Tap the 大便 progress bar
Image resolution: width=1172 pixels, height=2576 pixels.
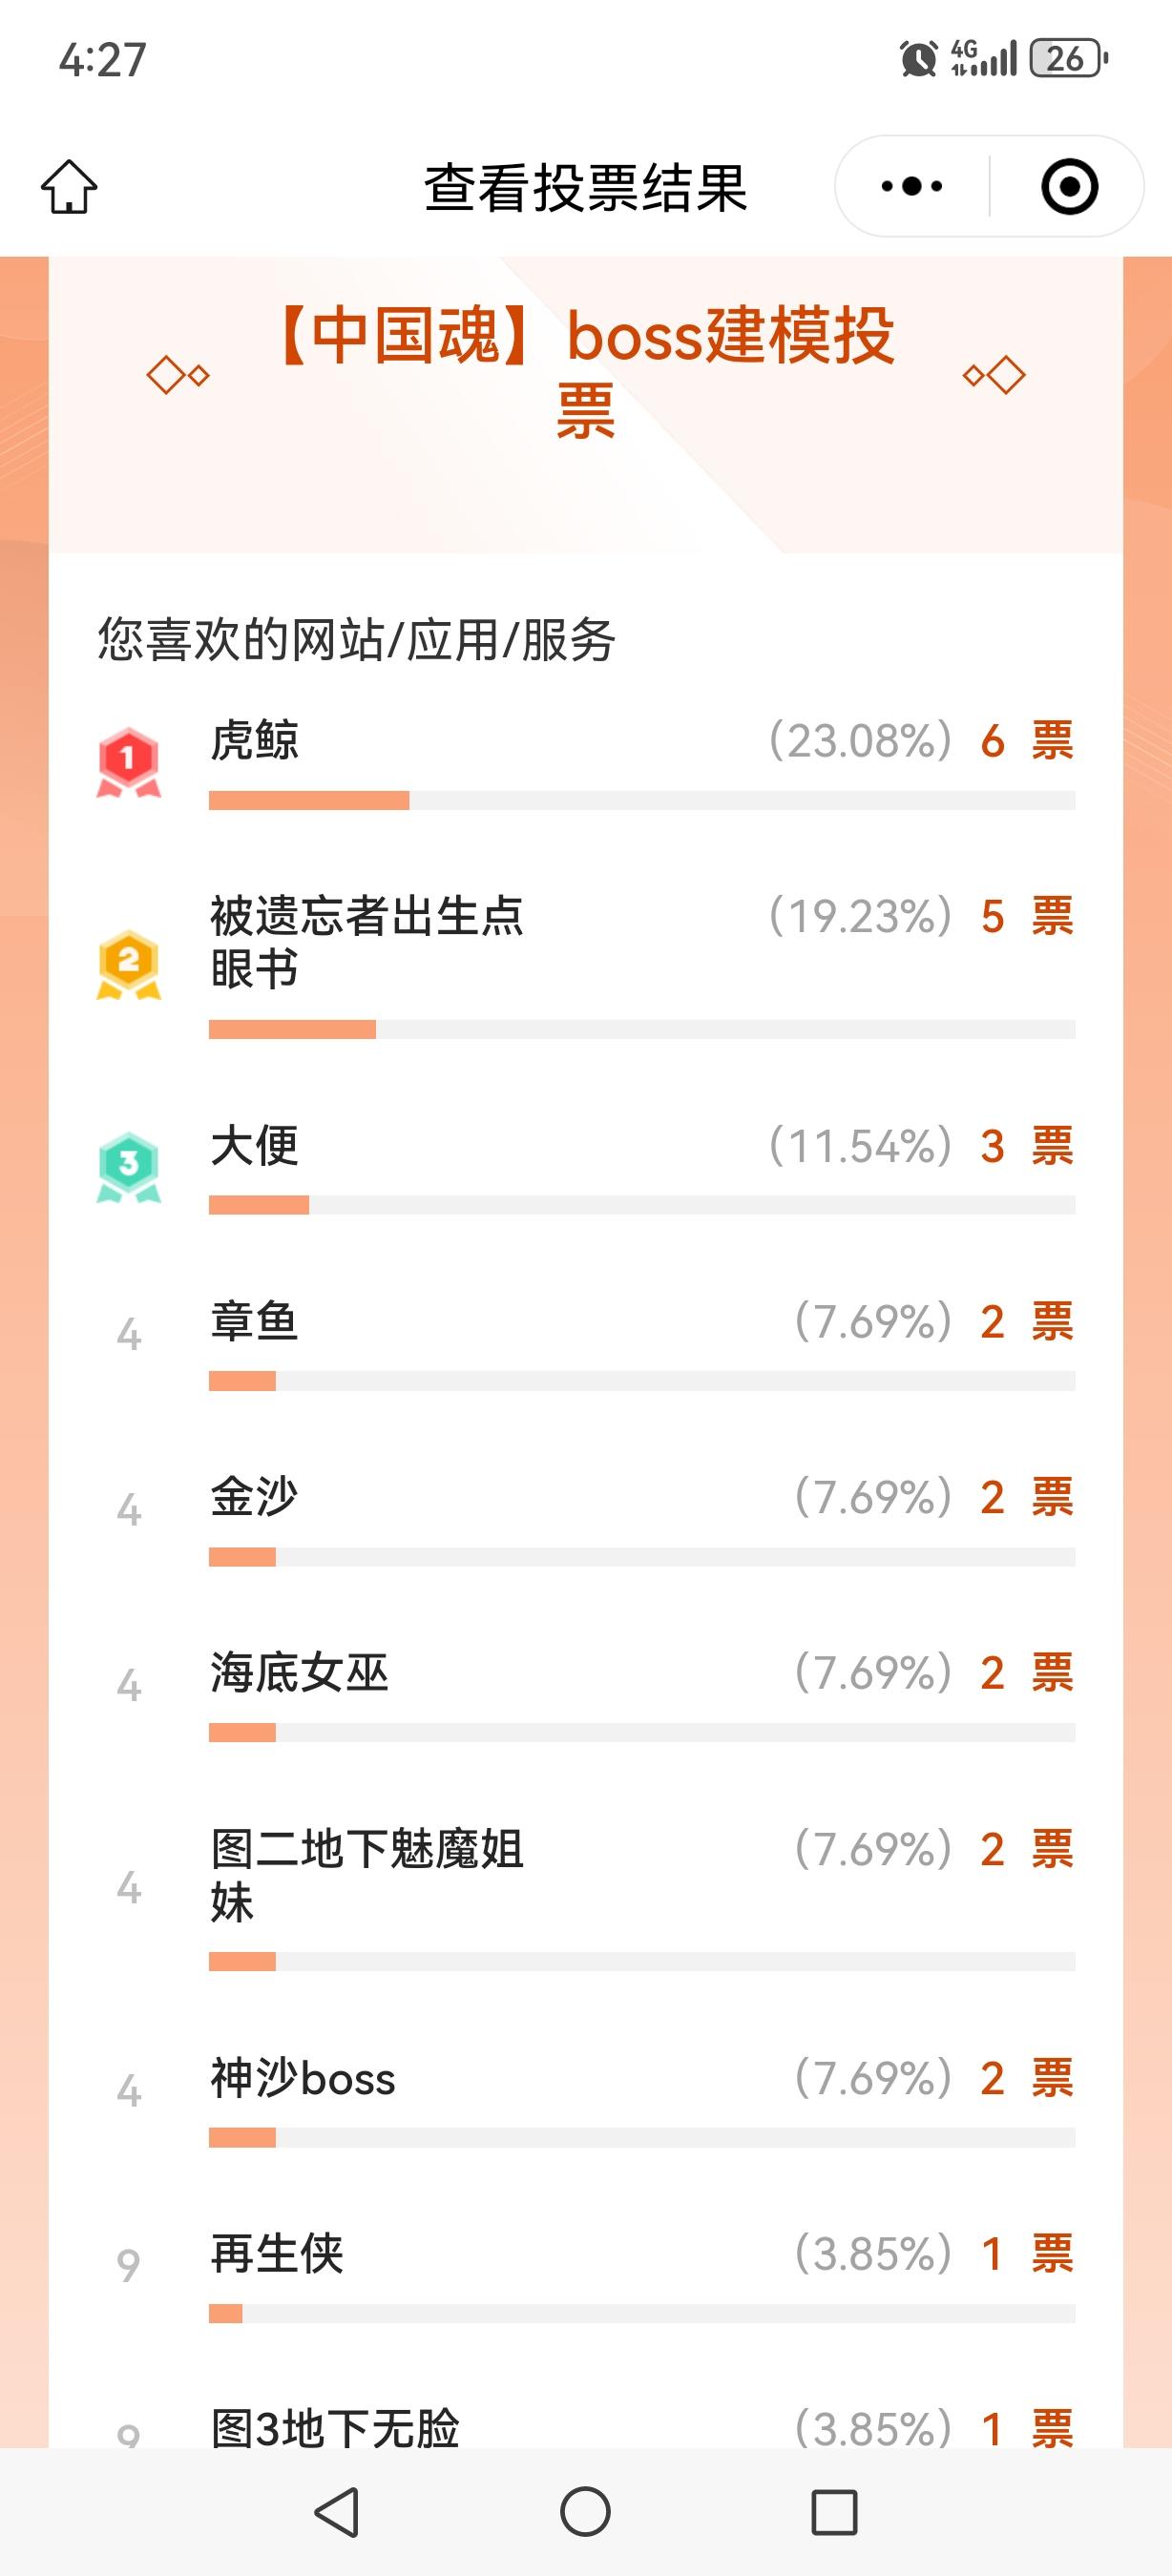[x=641, y=1205]
